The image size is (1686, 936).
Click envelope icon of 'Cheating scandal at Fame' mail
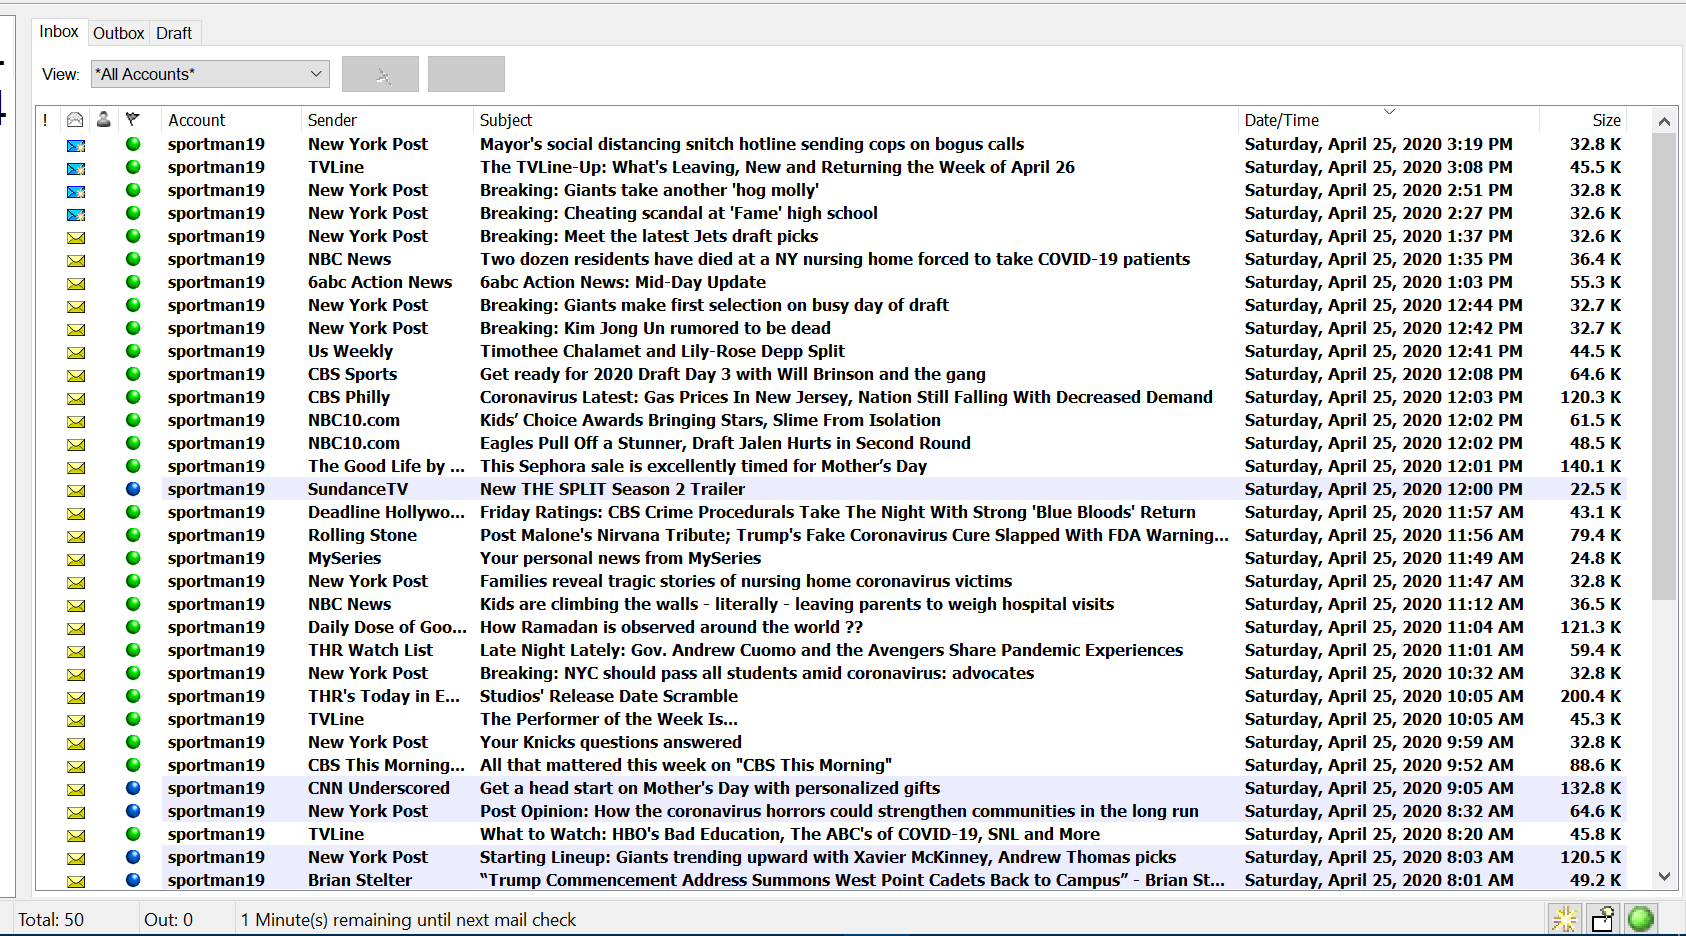click(76, 214)
